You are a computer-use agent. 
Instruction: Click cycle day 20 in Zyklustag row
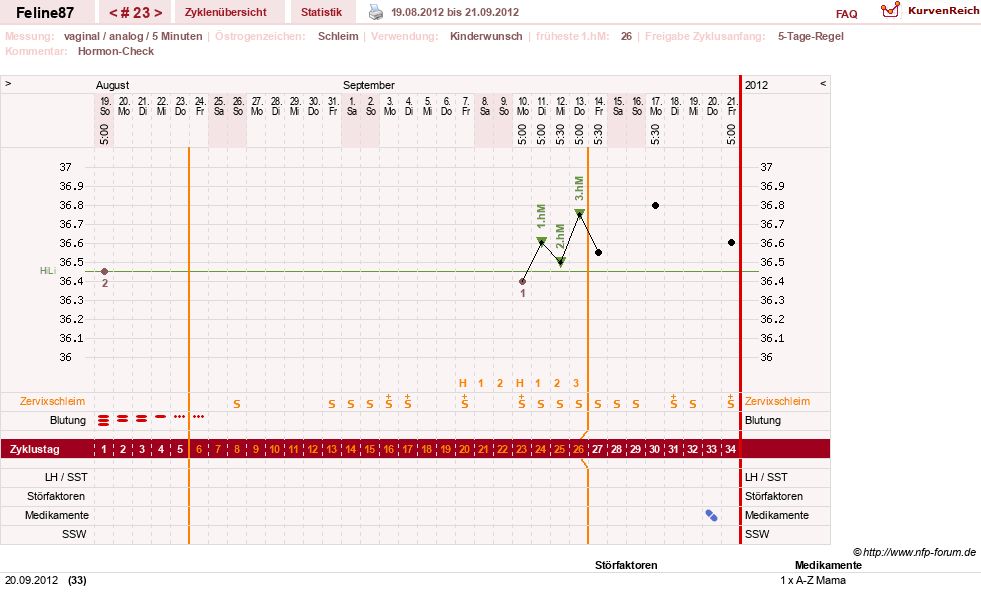pyautogui.click(x=464, y=449)
